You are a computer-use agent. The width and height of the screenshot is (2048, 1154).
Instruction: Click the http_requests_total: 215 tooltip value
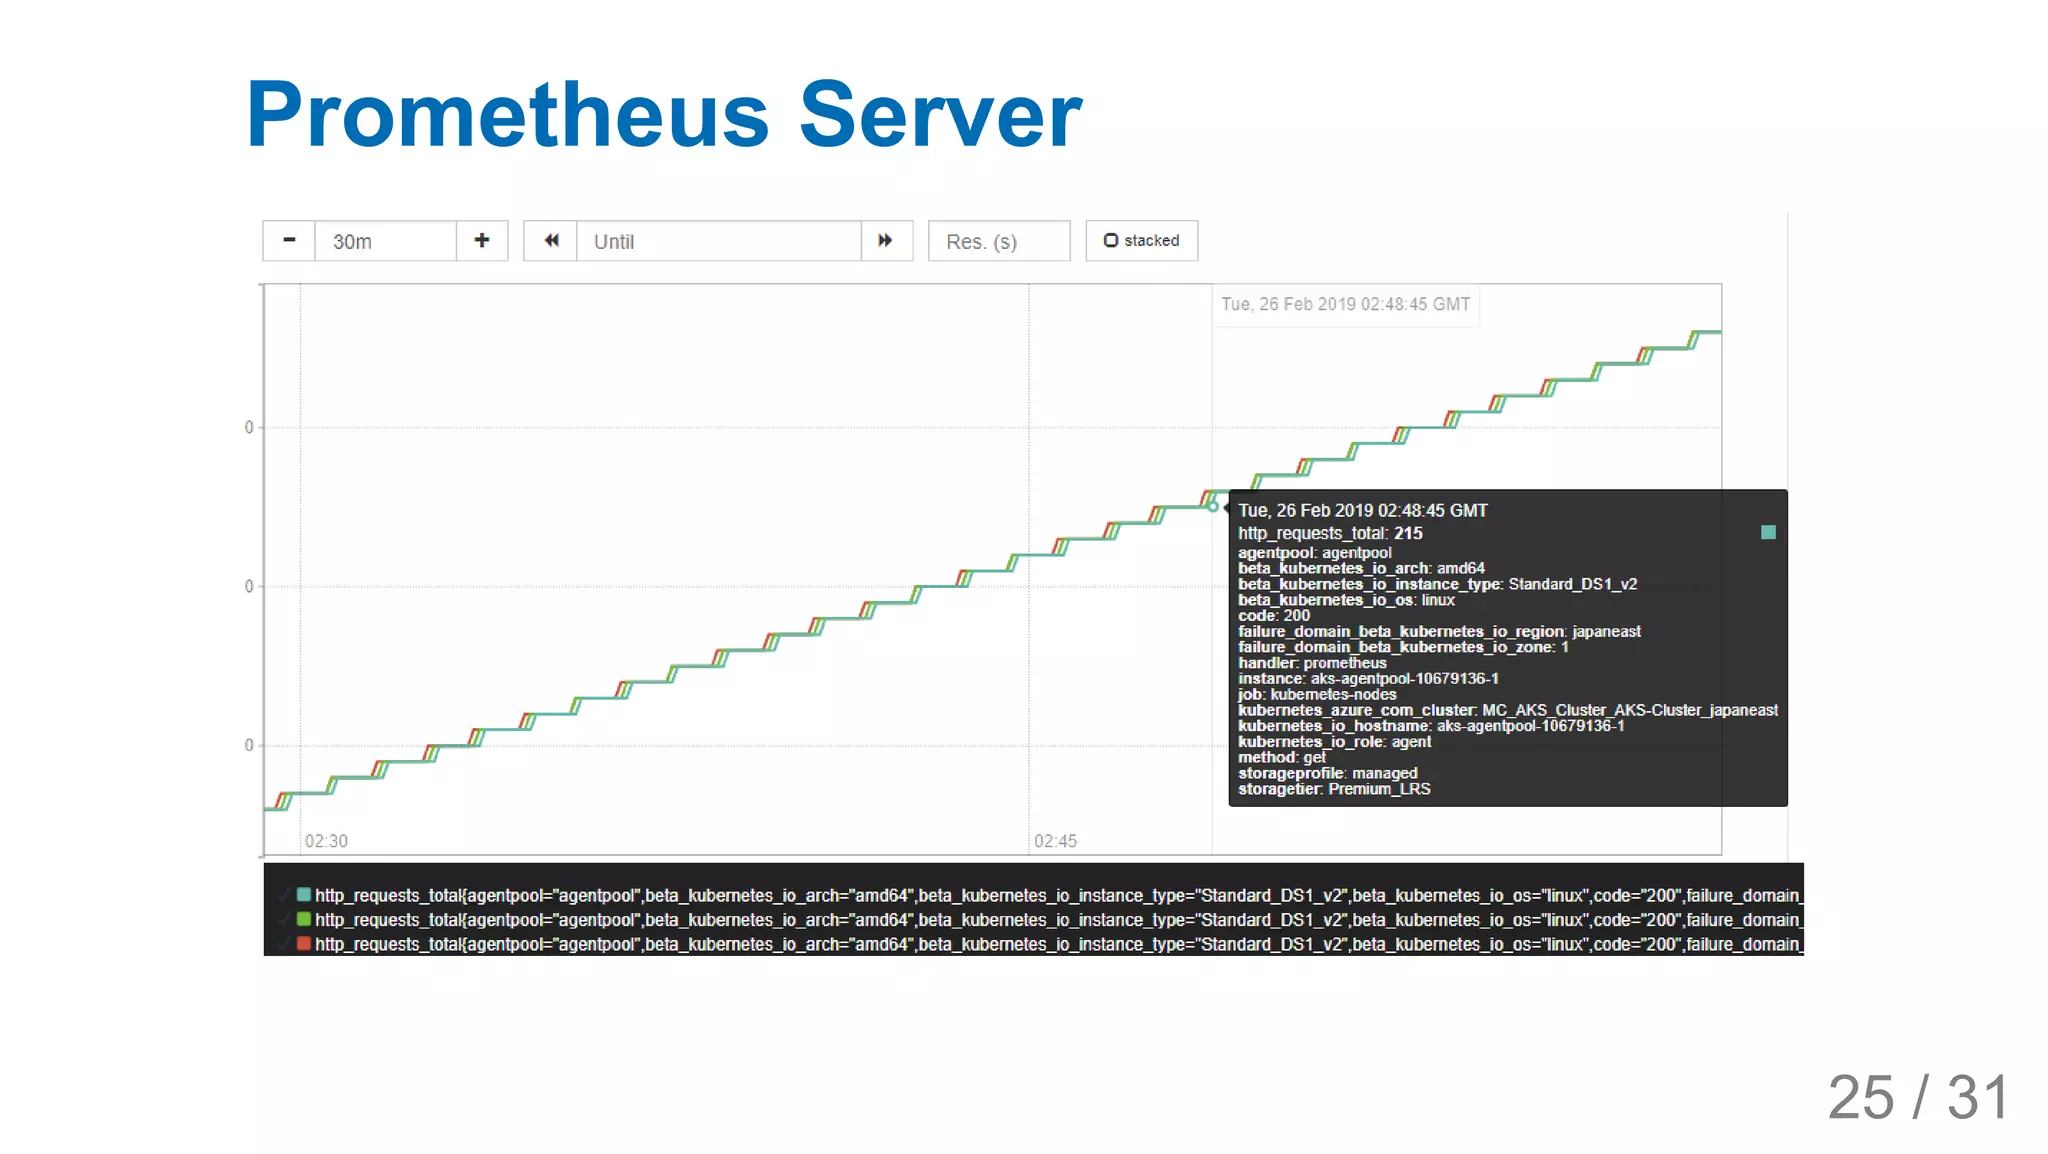pyautogui.click(x=1330, y=533)
